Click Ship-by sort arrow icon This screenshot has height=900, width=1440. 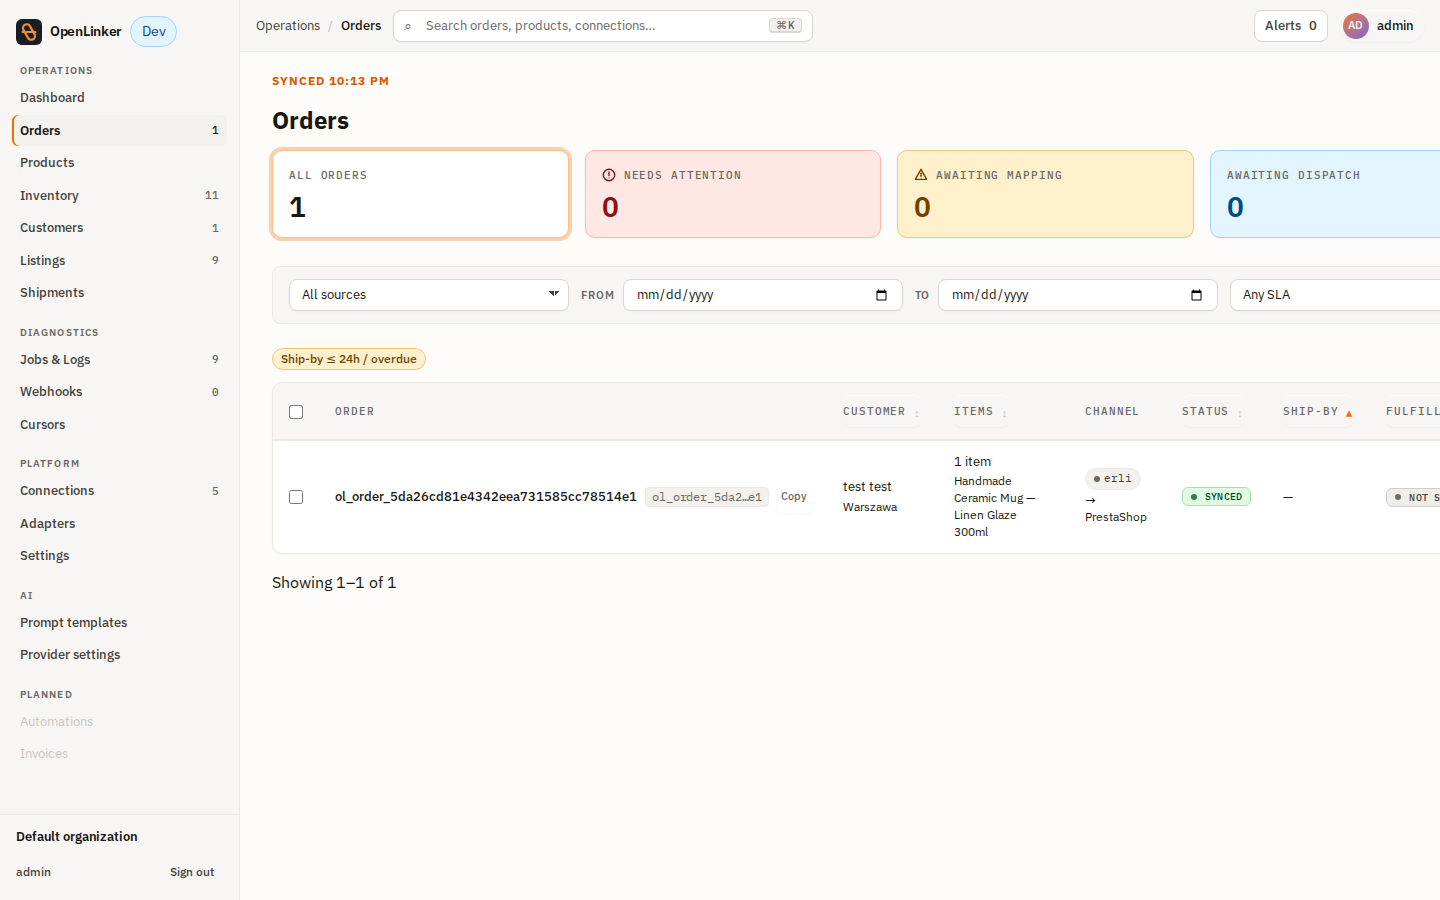(x=1349, y=413)
